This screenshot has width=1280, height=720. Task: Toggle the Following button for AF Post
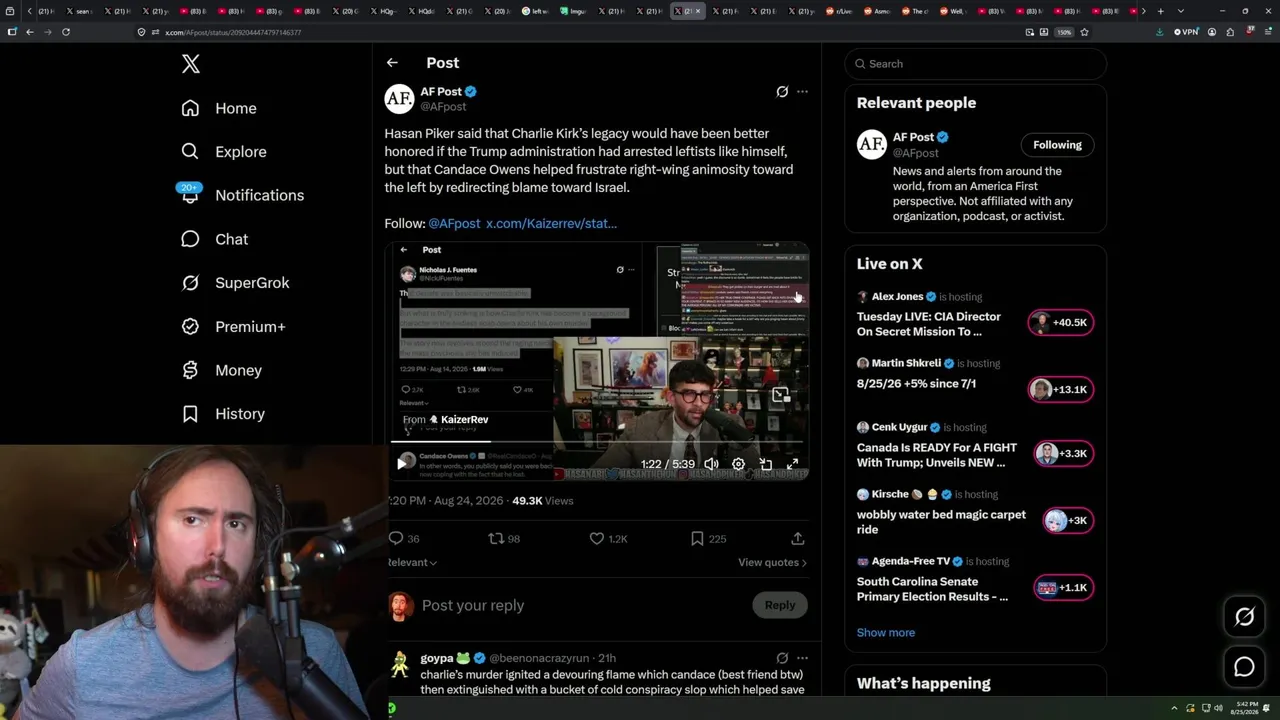click(1057, 145)
